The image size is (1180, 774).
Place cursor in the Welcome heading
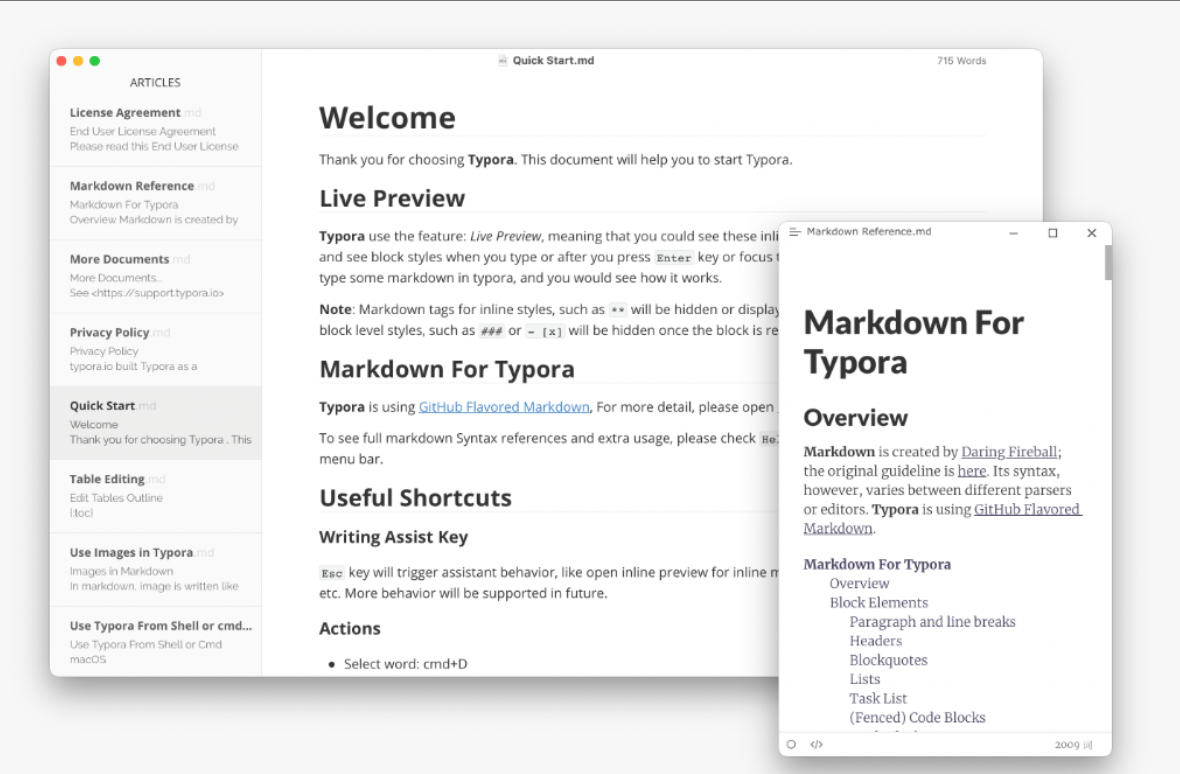click(387, 118)
